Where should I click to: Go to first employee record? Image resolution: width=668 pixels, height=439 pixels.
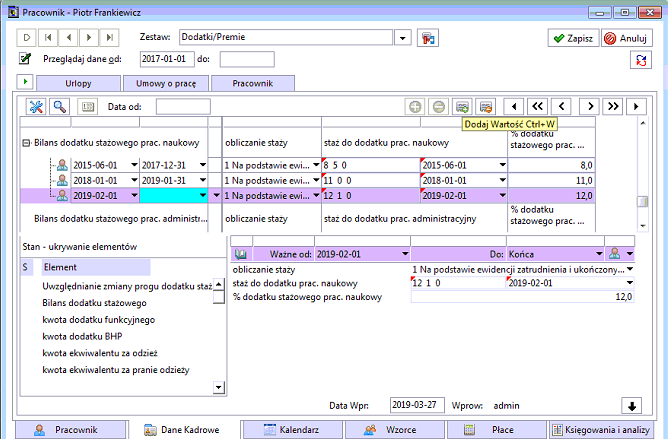pos(48,38)
